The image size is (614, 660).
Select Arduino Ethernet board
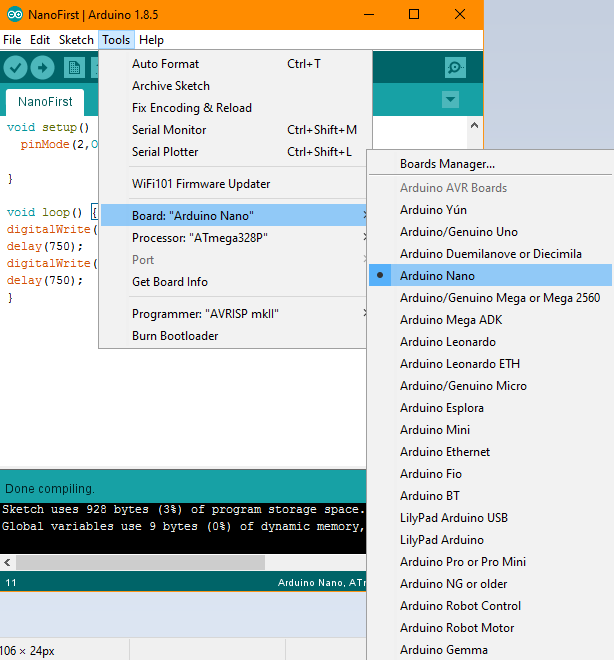click(x=490, y=452)
